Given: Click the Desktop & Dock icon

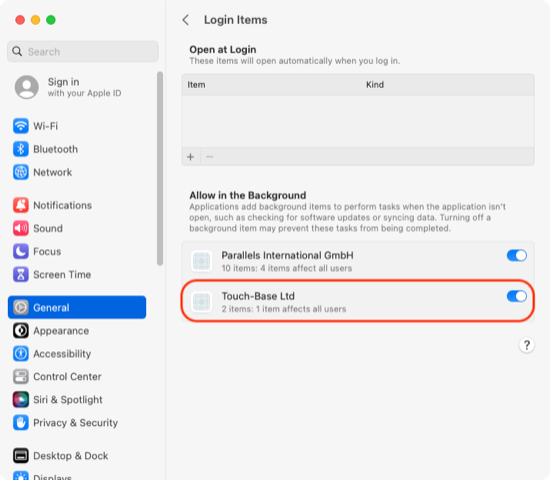Looking at the screenshot, I should click(21, 456).
